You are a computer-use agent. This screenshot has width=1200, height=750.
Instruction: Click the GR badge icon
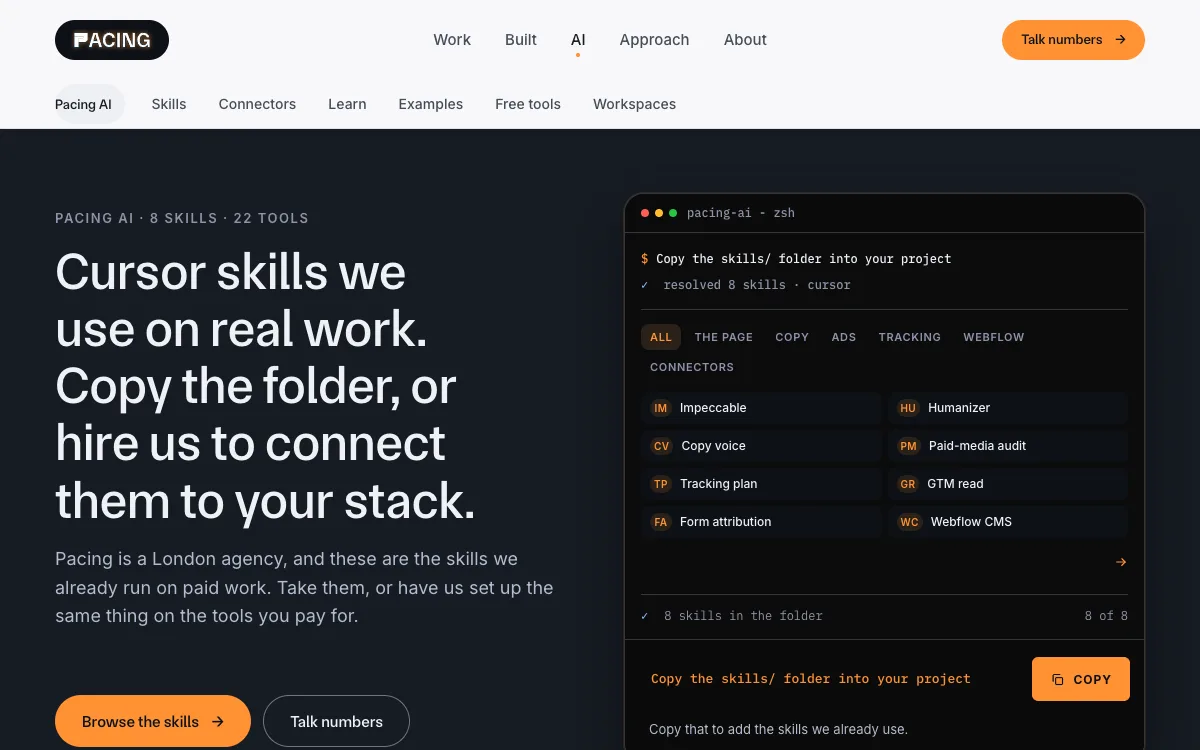coord(908,484)
